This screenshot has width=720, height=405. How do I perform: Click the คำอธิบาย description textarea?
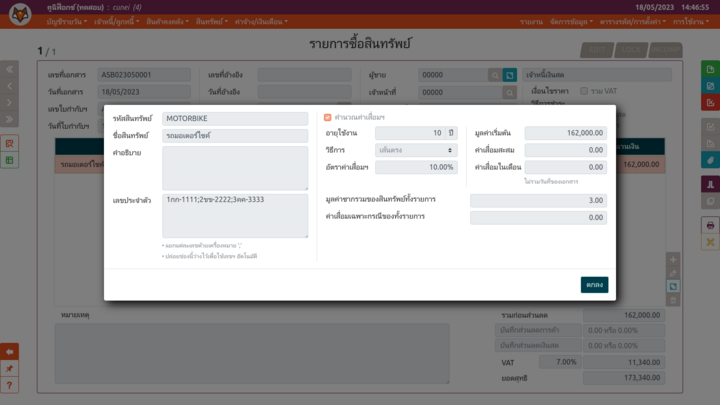235,168
